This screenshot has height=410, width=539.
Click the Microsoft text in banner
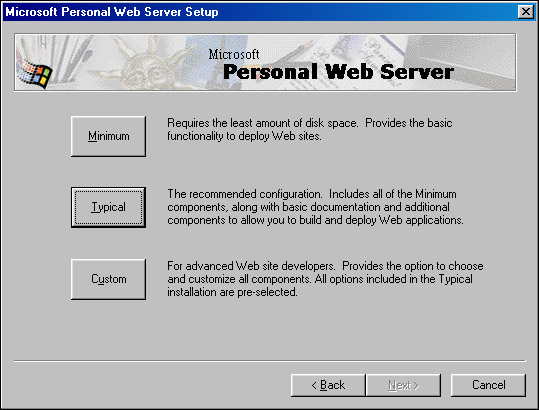[x=234, y=54]
